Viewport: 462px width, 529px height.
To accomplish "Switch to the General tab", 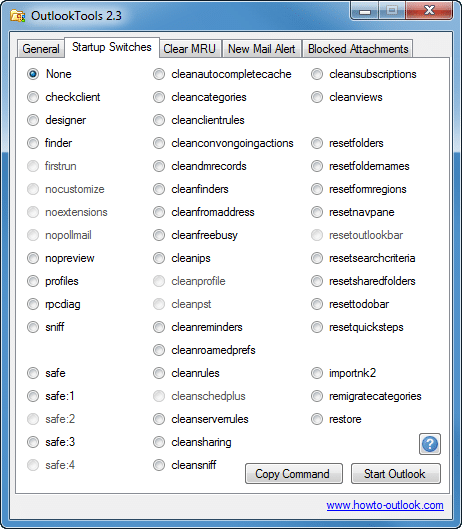I will [41, 49].
